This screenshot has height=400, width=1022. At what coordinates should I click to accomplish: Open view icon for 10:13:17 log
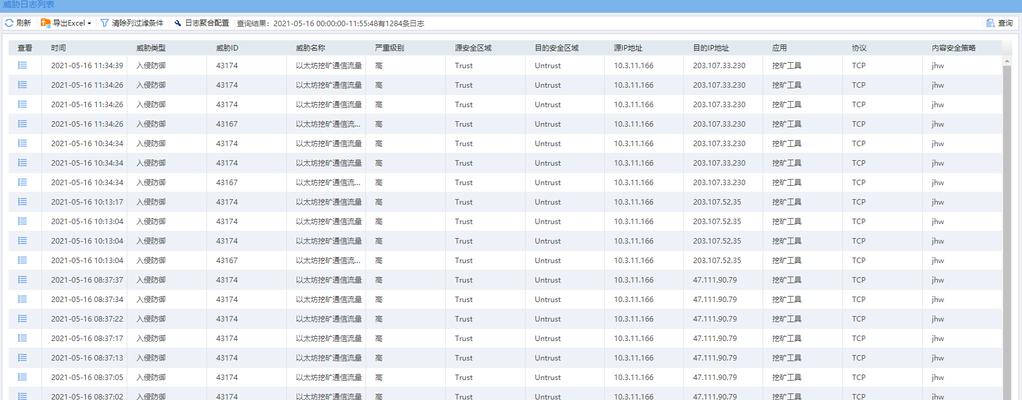point(22,202)
